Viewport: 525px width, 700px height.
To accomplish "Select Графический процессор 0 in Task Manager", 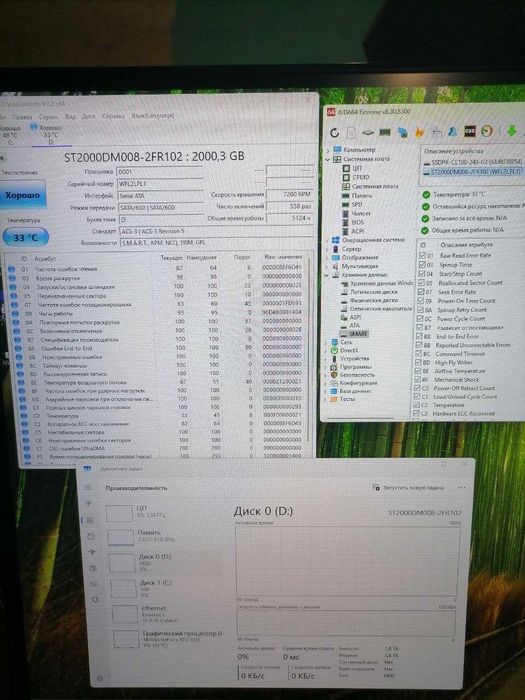I will (x=169, y=639).
